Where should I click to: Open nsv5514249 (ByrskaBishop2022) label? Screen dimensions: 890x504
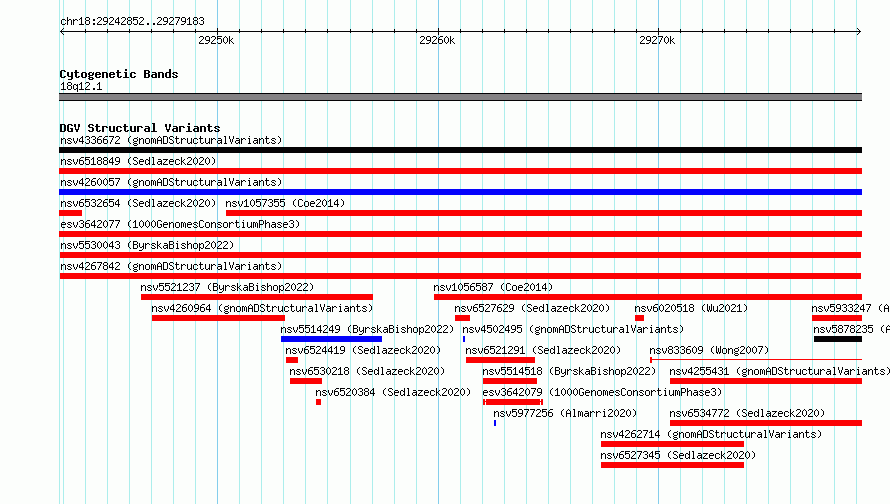pos(367,329)
